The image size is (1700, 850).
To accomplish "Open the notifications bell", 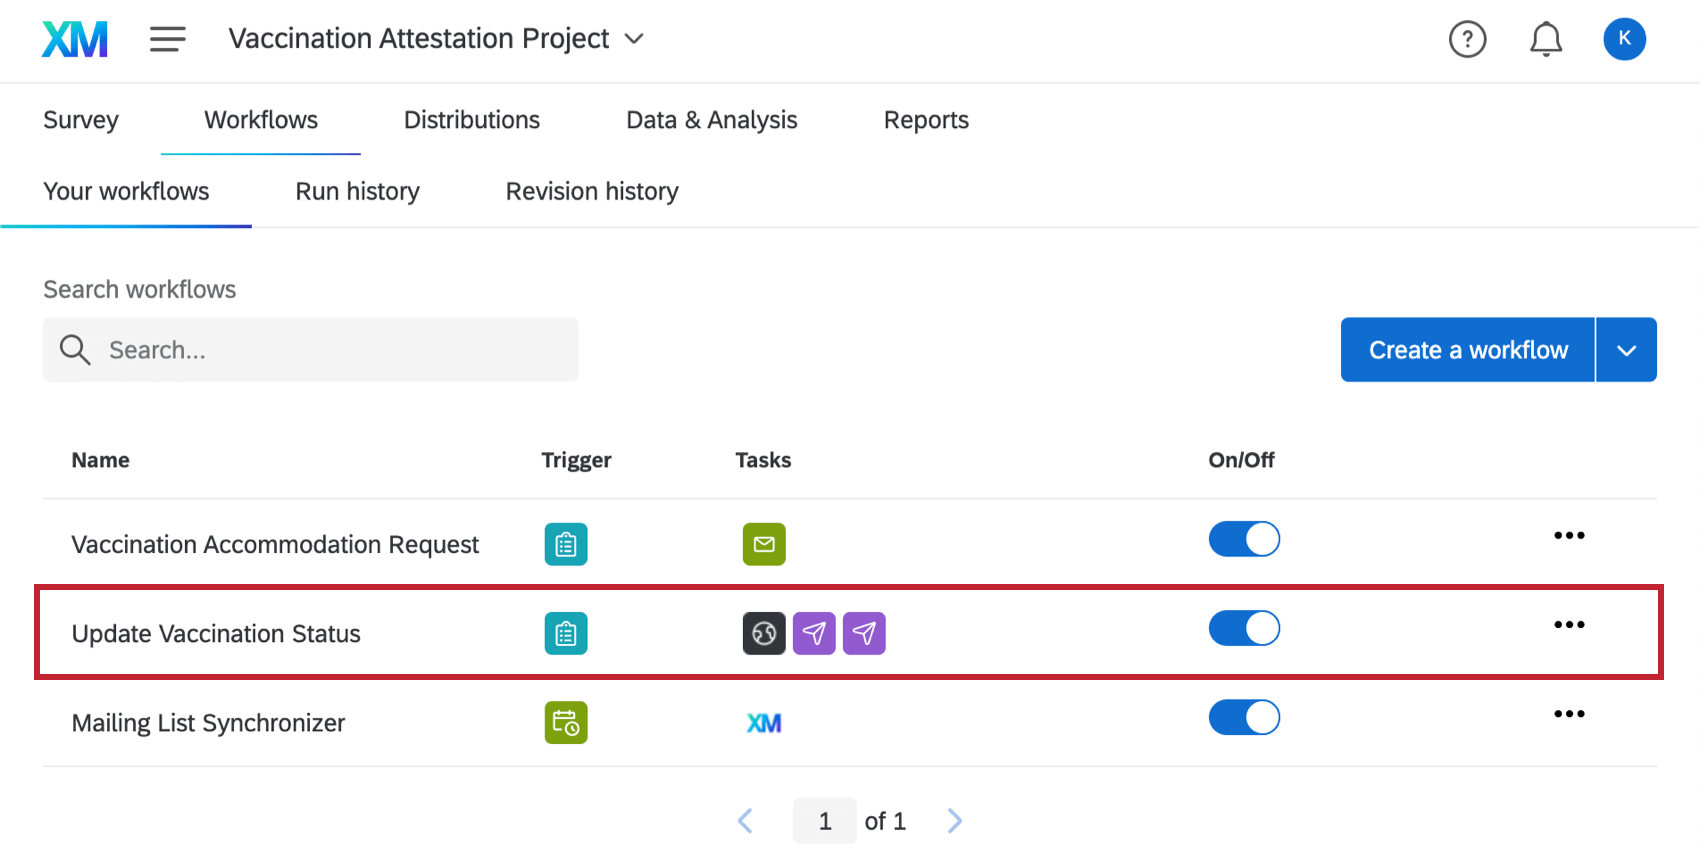I will pos(1545,39).
